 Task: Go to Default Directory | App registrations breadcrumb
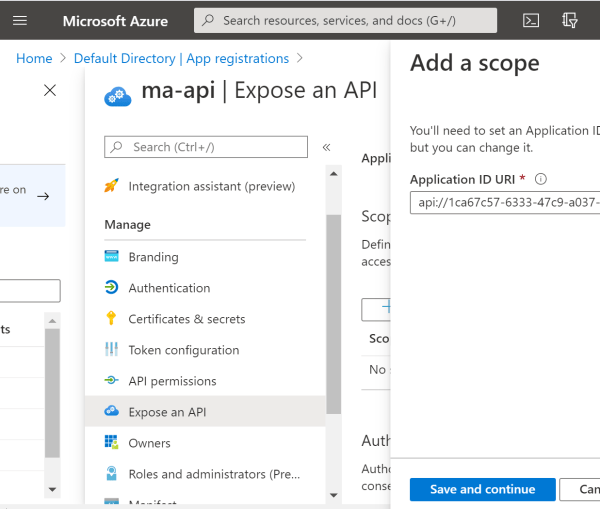[x=181, y=58]
